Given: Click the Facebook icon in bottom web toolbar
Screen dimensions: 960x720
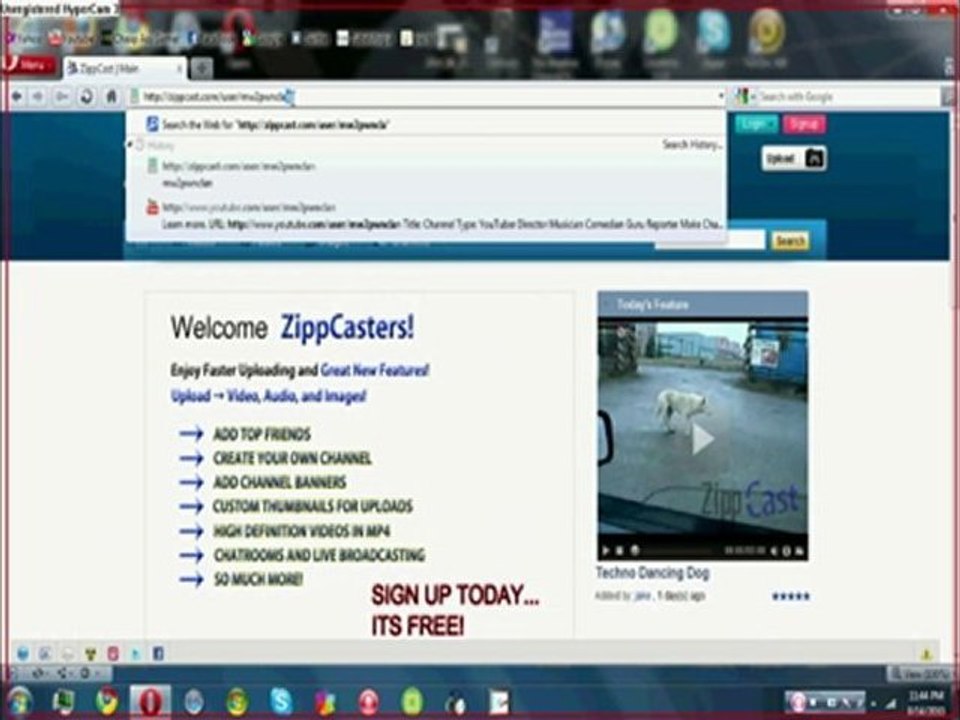Looking at the screenshot, I should pos(158,653).
